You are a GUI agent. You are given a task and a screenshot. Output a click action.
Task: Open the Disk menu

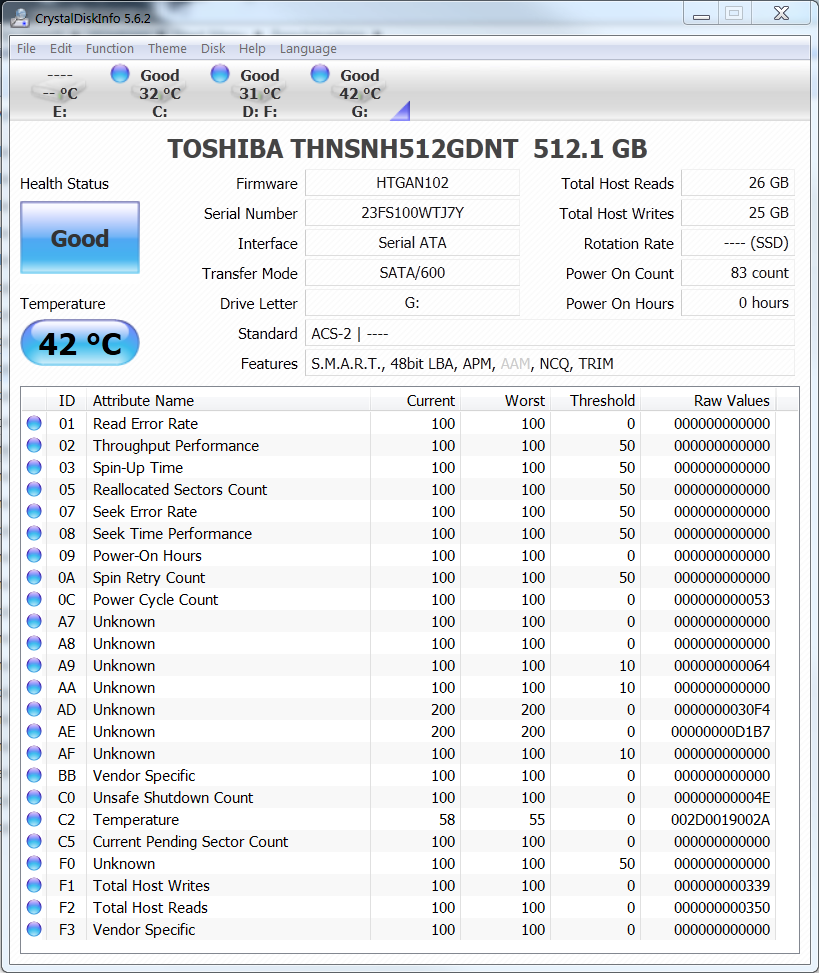pyautogui.click(x=213, y=49)
